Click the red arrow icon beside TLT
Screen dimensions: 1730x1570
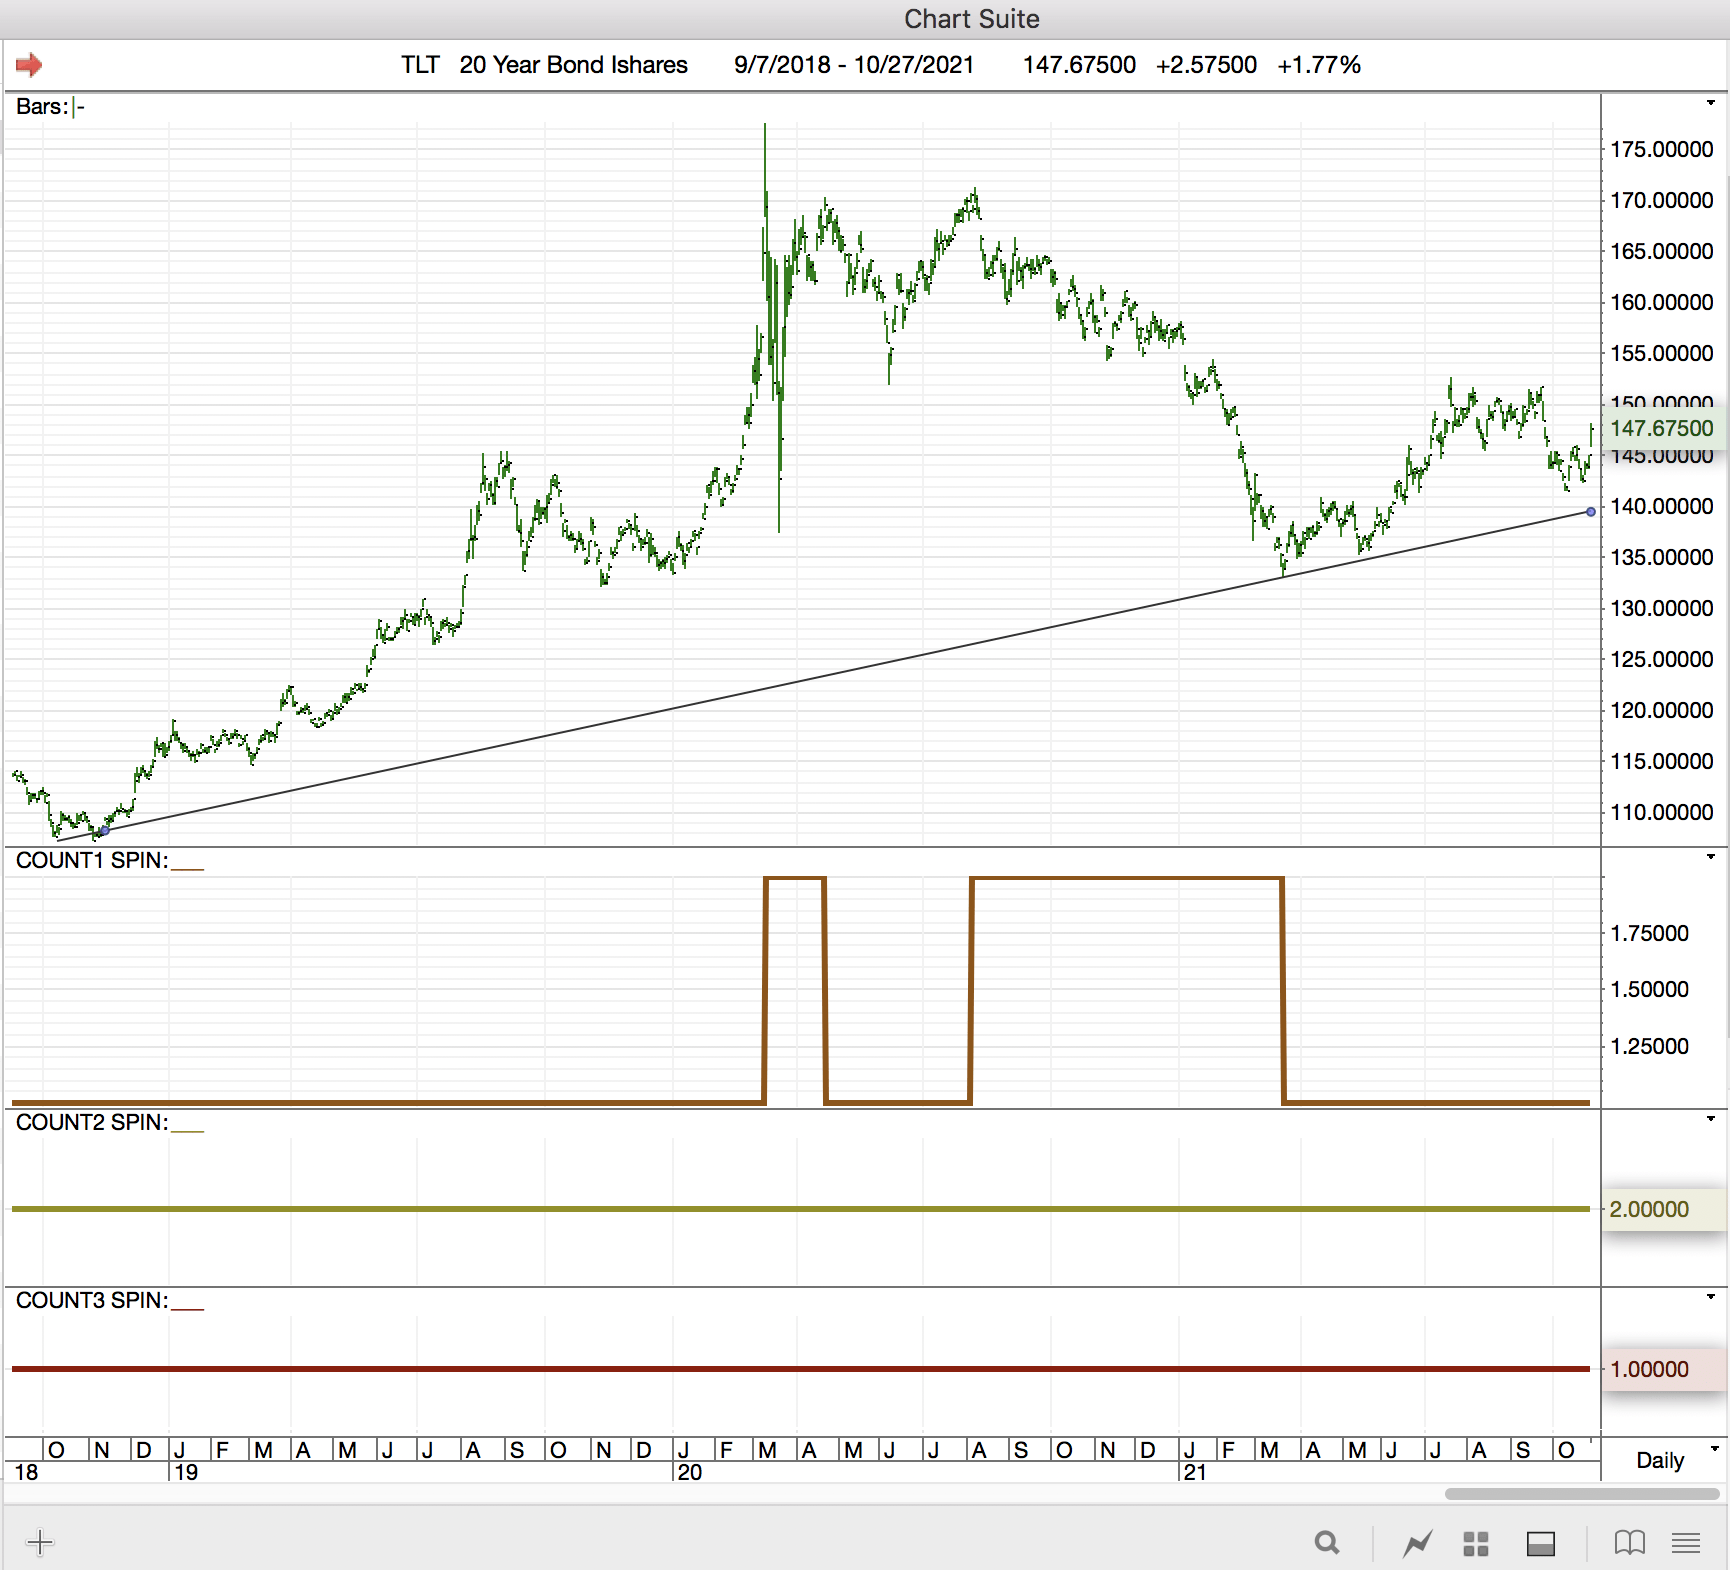click(29, 65)
